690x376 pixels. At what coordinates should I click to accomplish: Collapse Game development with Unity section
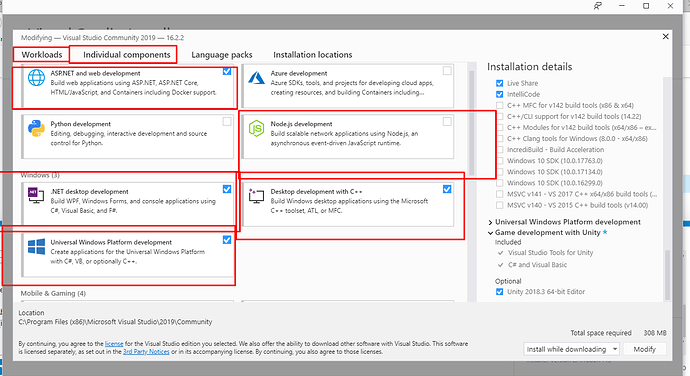[490, 233]
